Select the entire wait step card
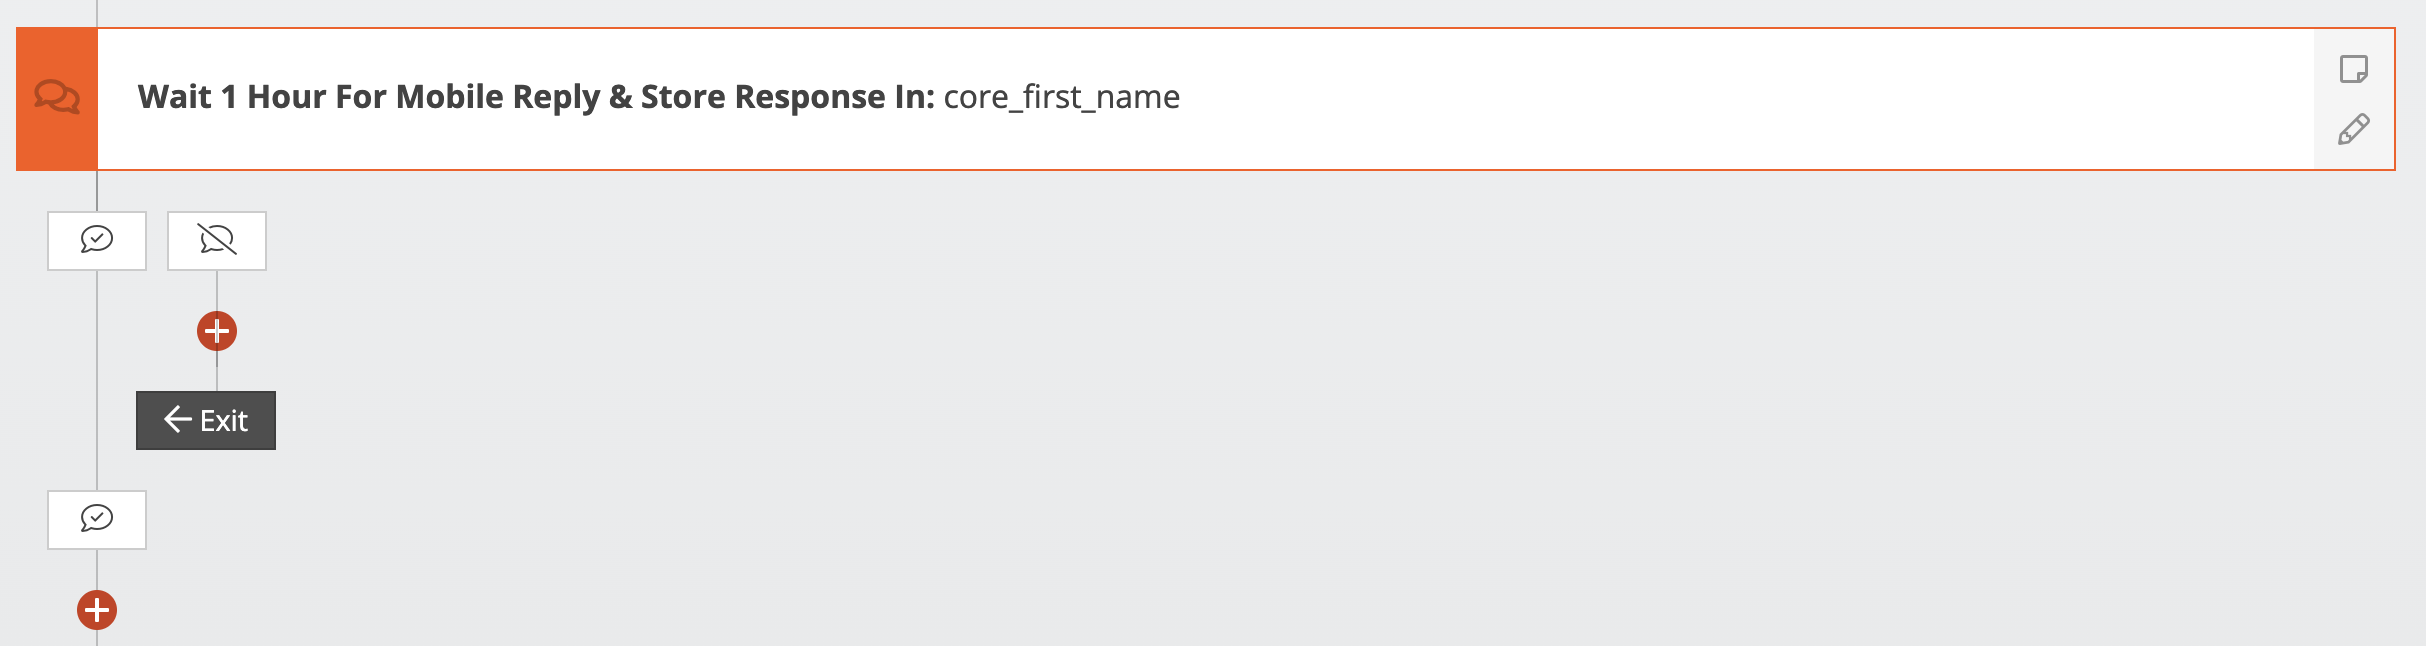 1200,98
